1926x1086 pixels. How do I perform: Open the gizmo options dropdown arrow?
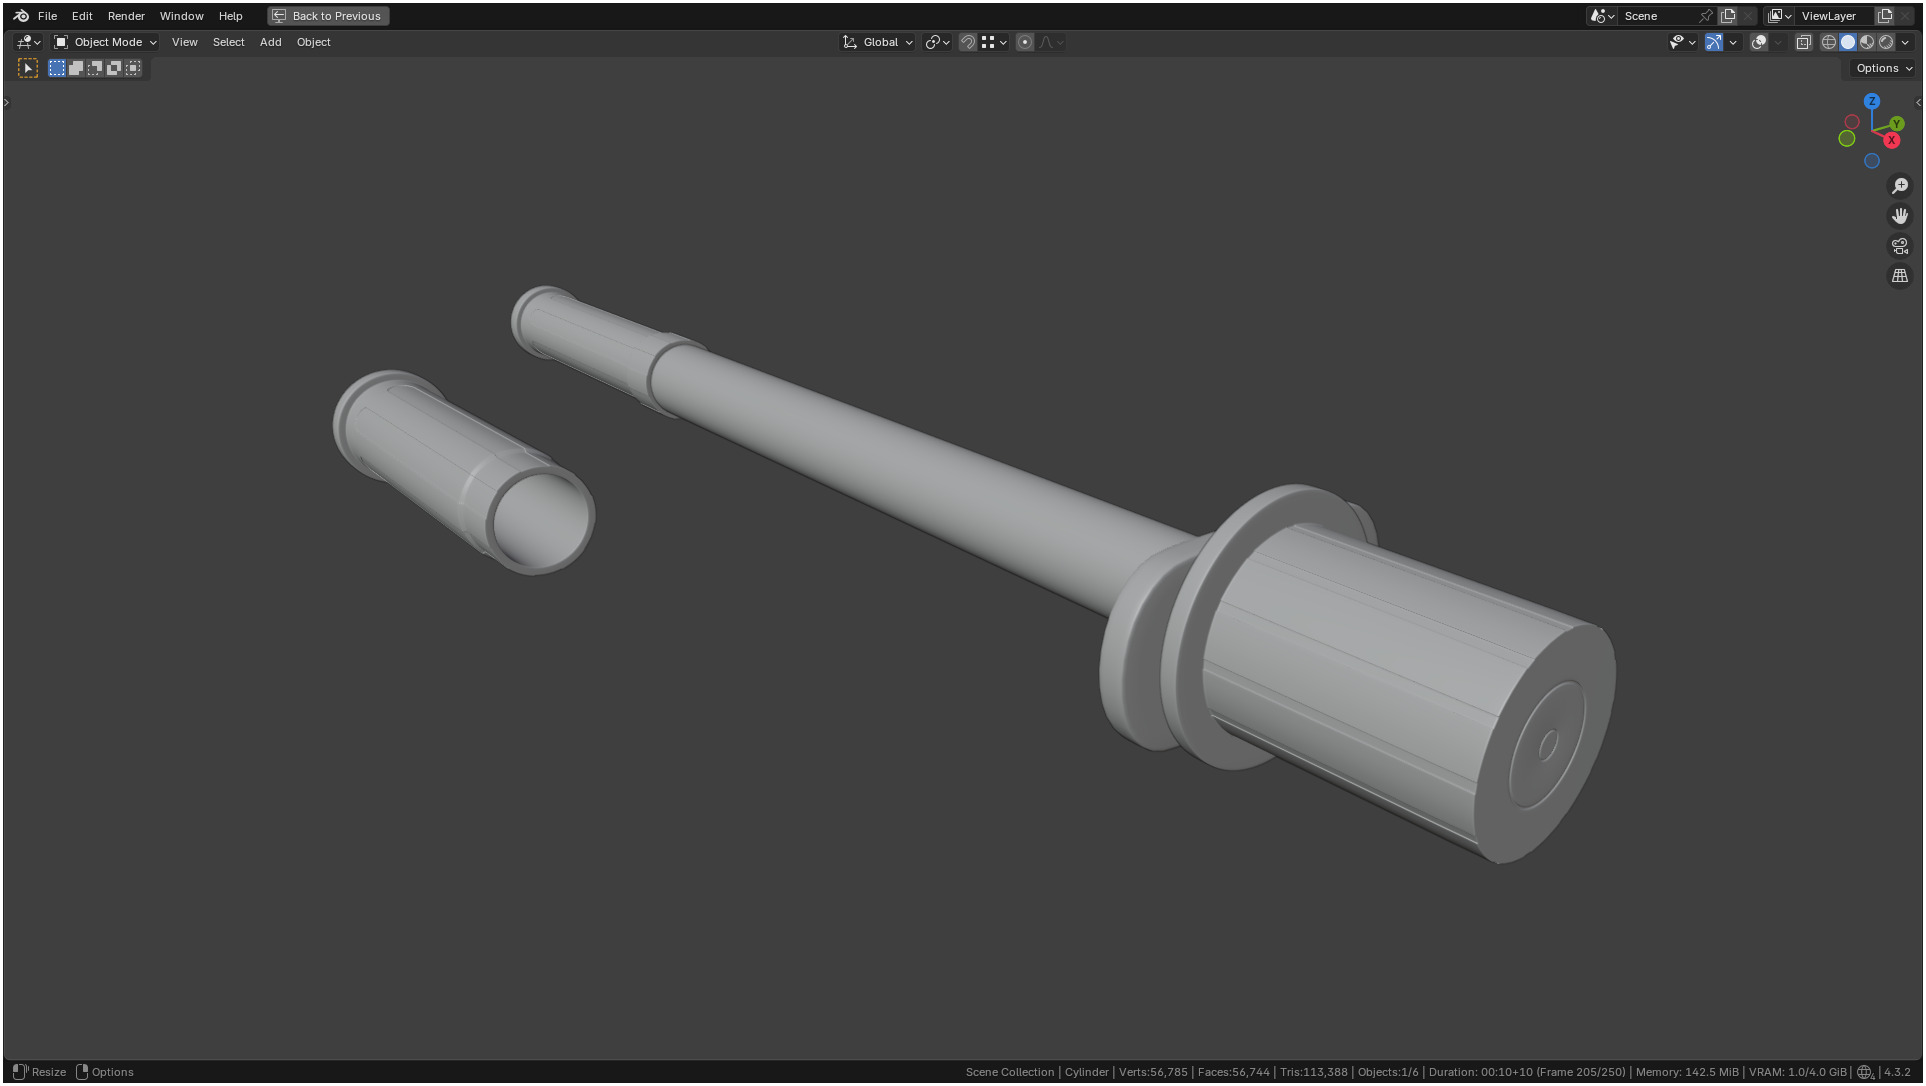click(x=1733, y=42)
